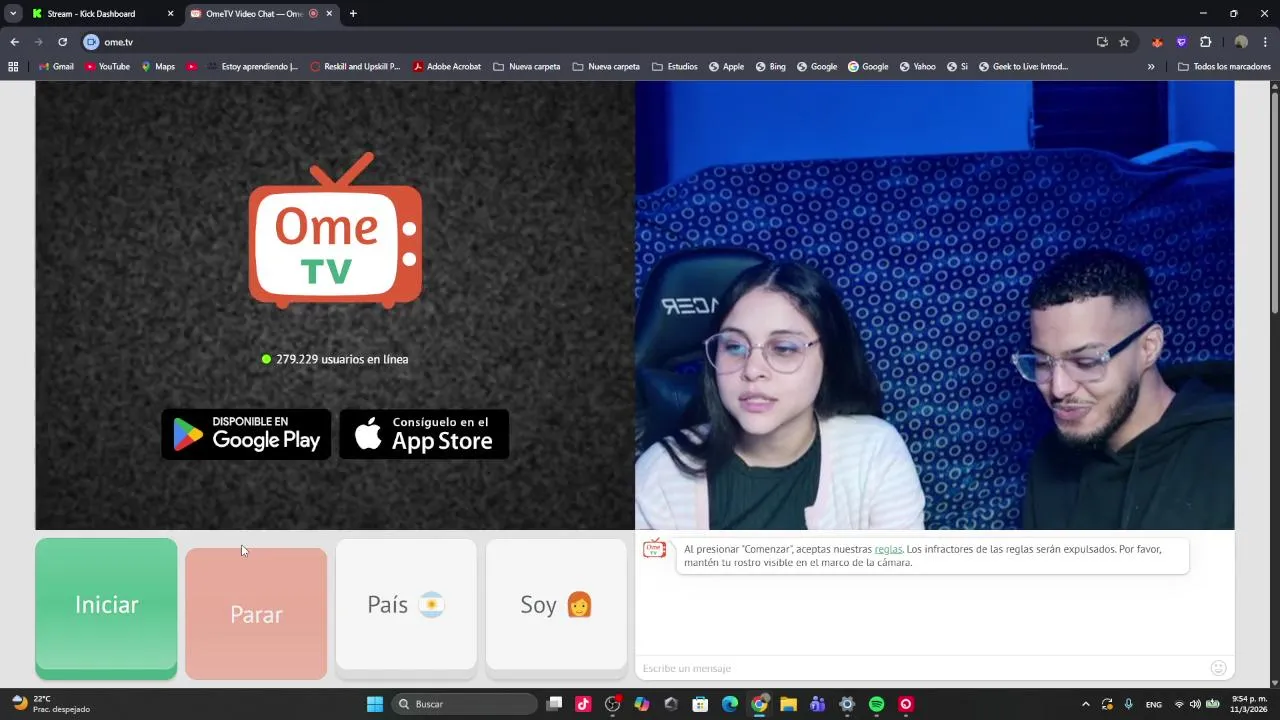The width and height of the screenshot is (1280, 720).
Task: Open Microsoft Edge from the taskbar
Action: click(730, 704)
